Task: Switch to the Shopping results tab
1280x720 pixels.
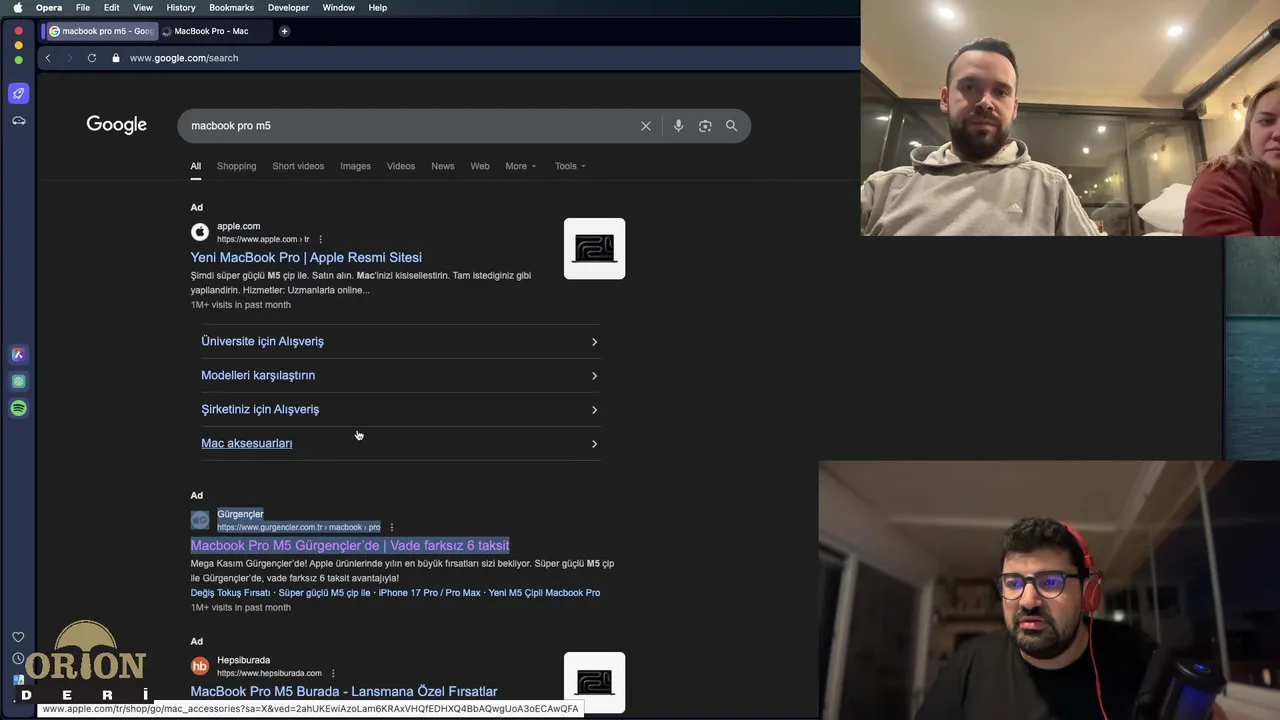Action: click(237, 166)
